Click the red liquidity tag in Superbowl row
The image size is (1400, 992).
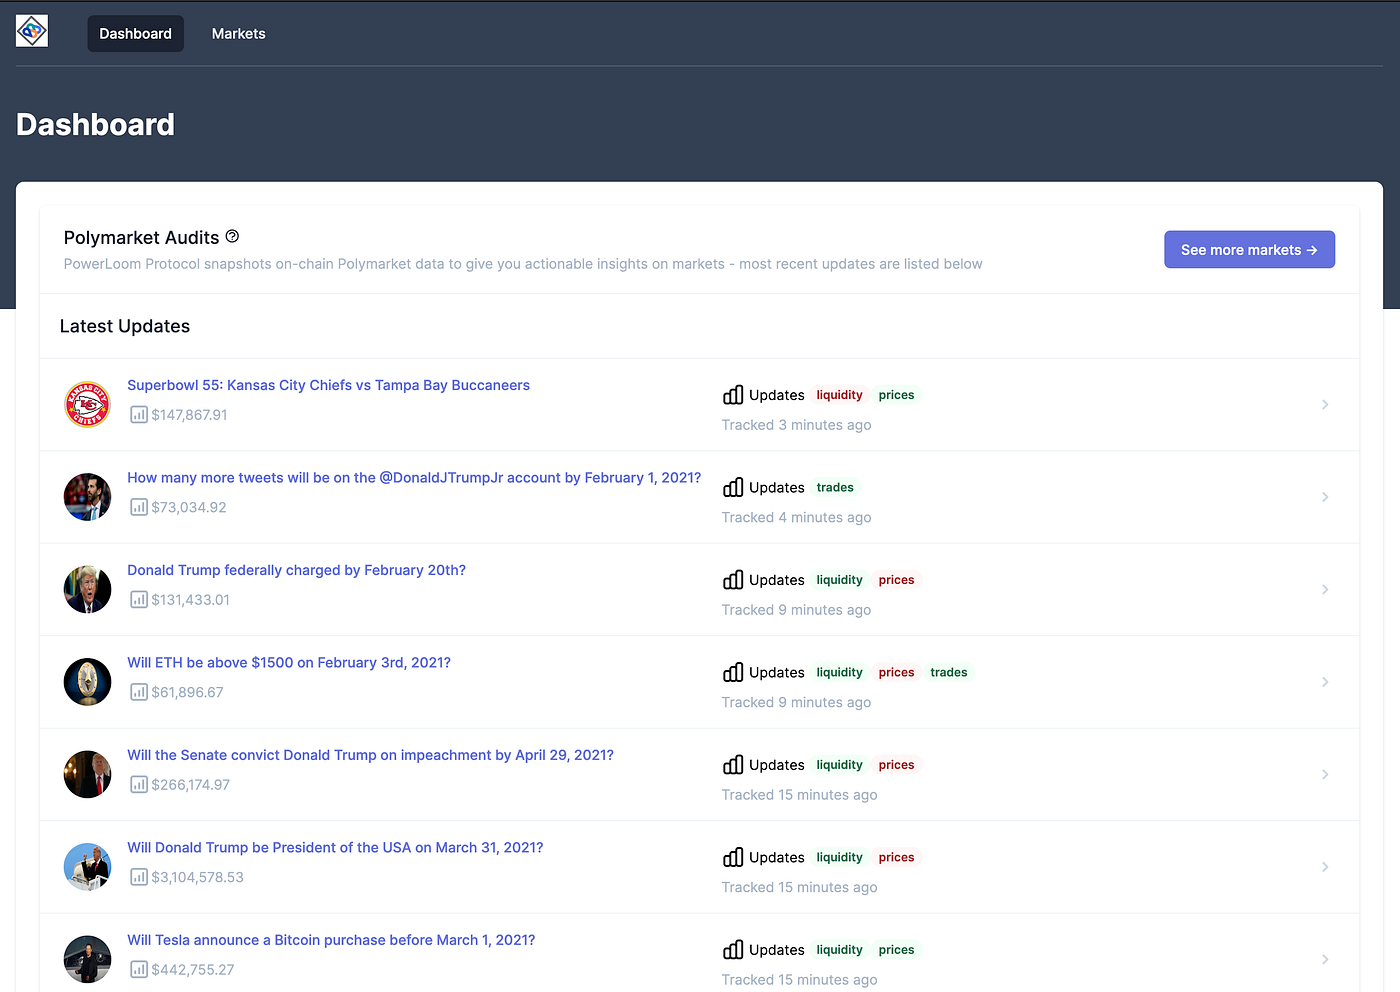[839, 395]
